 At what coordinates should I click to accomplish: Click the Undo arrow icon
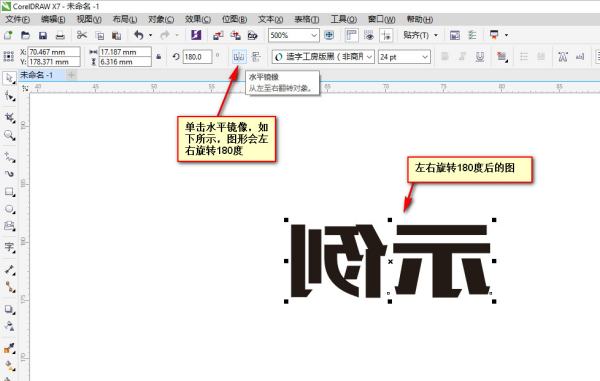[139, 35]
